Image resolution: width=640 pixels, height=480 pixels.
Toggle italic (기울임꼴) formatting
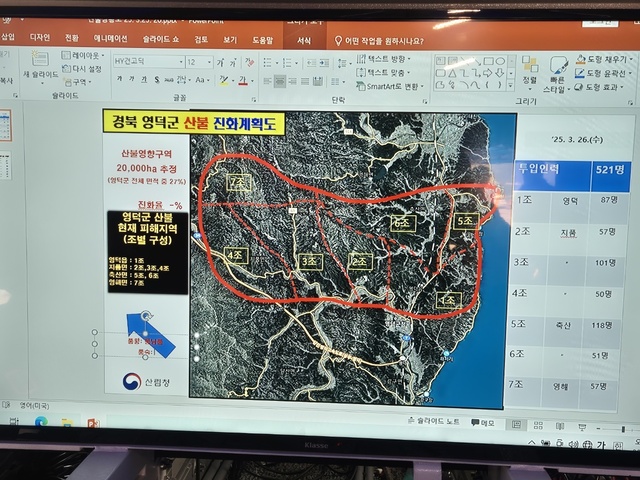[x=131, y=79]
